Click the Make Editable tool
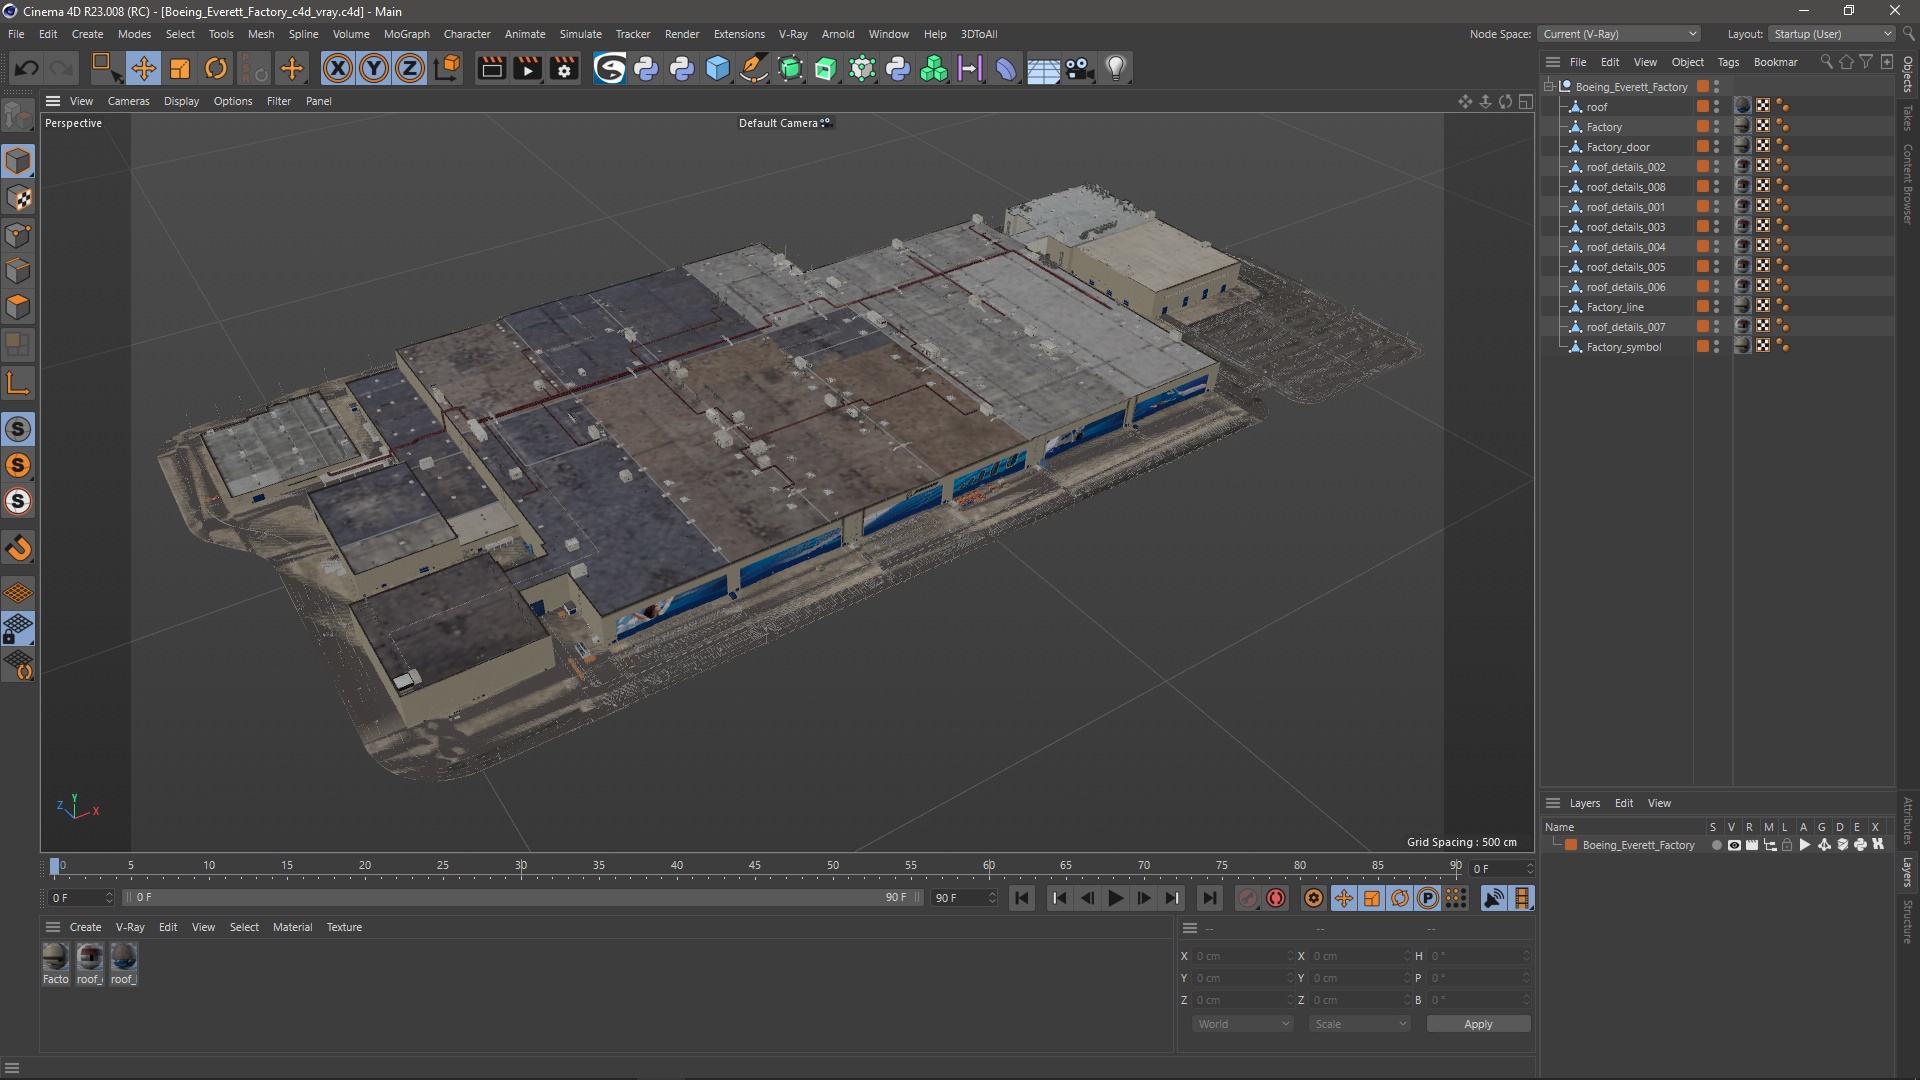1920x1080 pixels. click(x=18, y=117)
